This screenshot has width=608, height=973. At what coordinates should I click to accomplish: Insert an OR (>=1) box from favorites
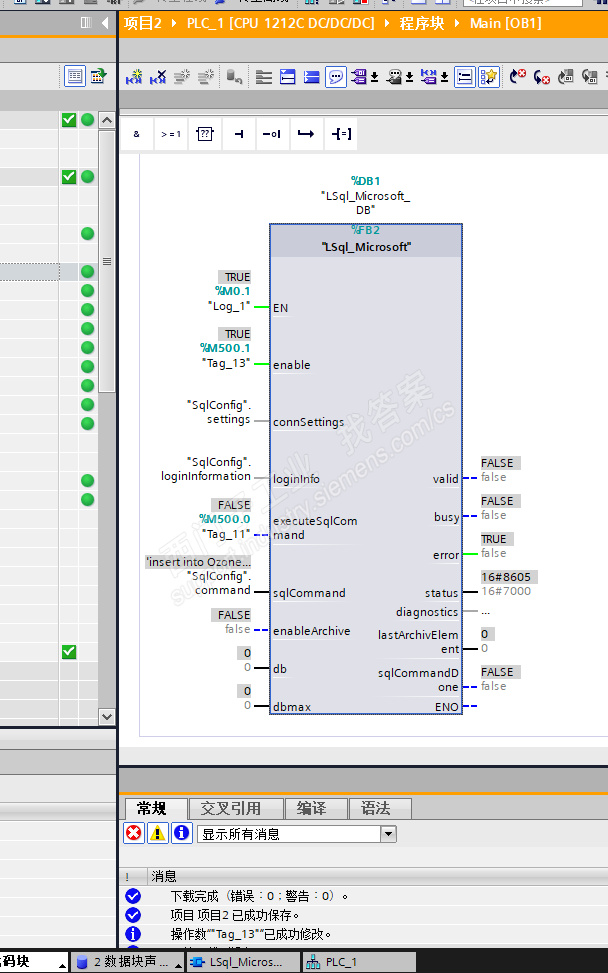pyautogui.click(x=171, y=134)
